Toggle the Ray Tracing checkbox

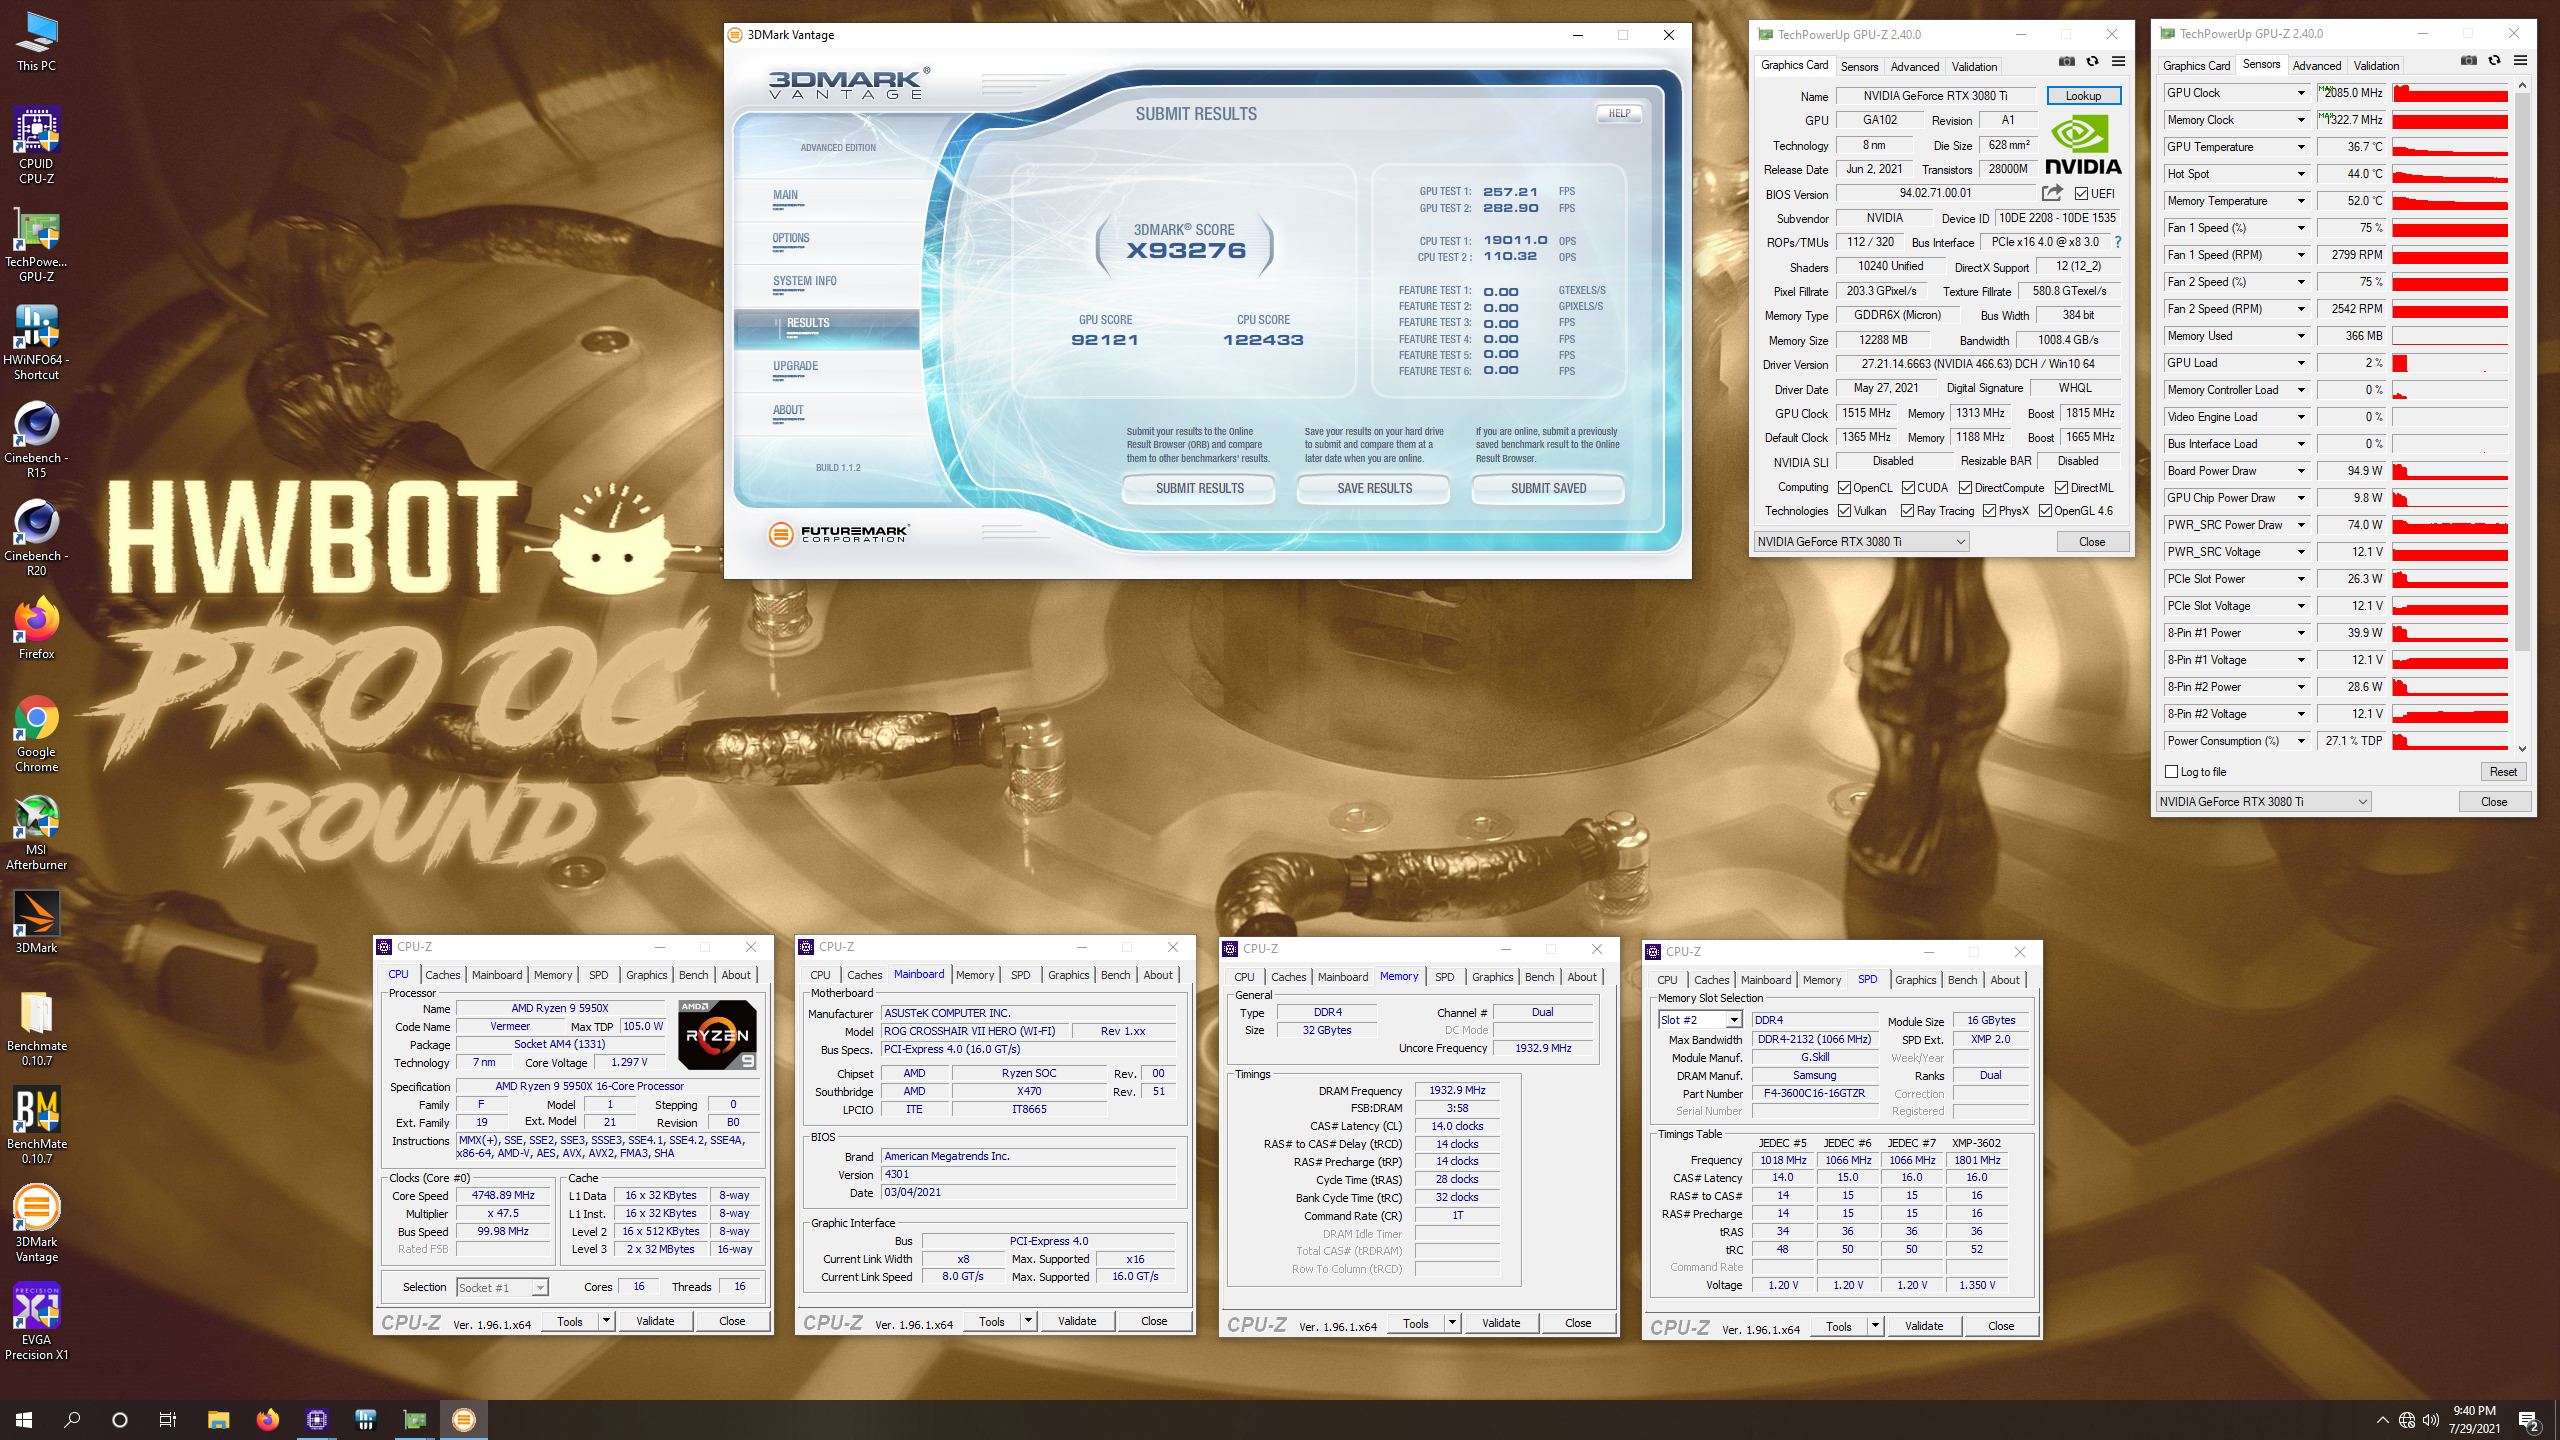(x=1907, y=511)
